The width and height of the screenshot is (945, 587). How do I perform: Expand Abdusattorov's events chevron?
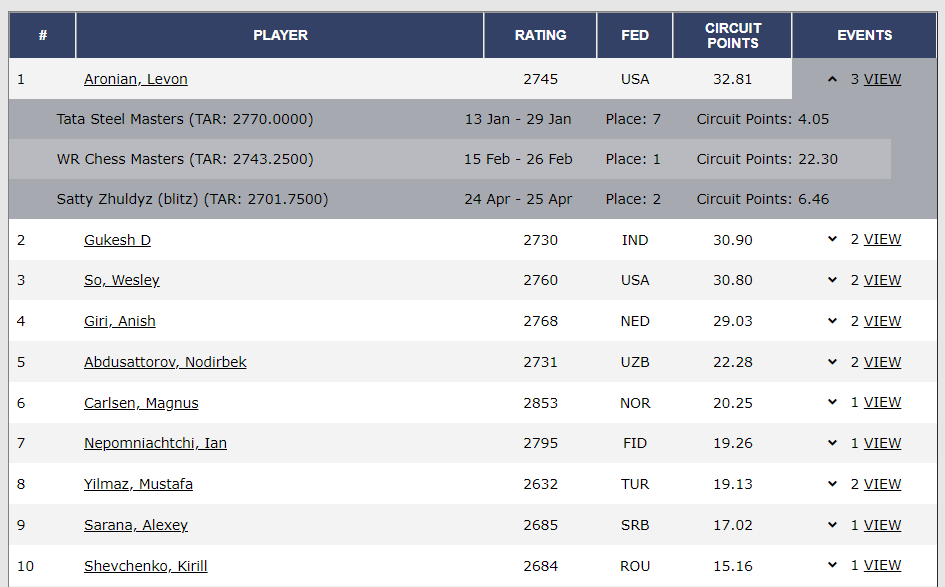[832, 362]
